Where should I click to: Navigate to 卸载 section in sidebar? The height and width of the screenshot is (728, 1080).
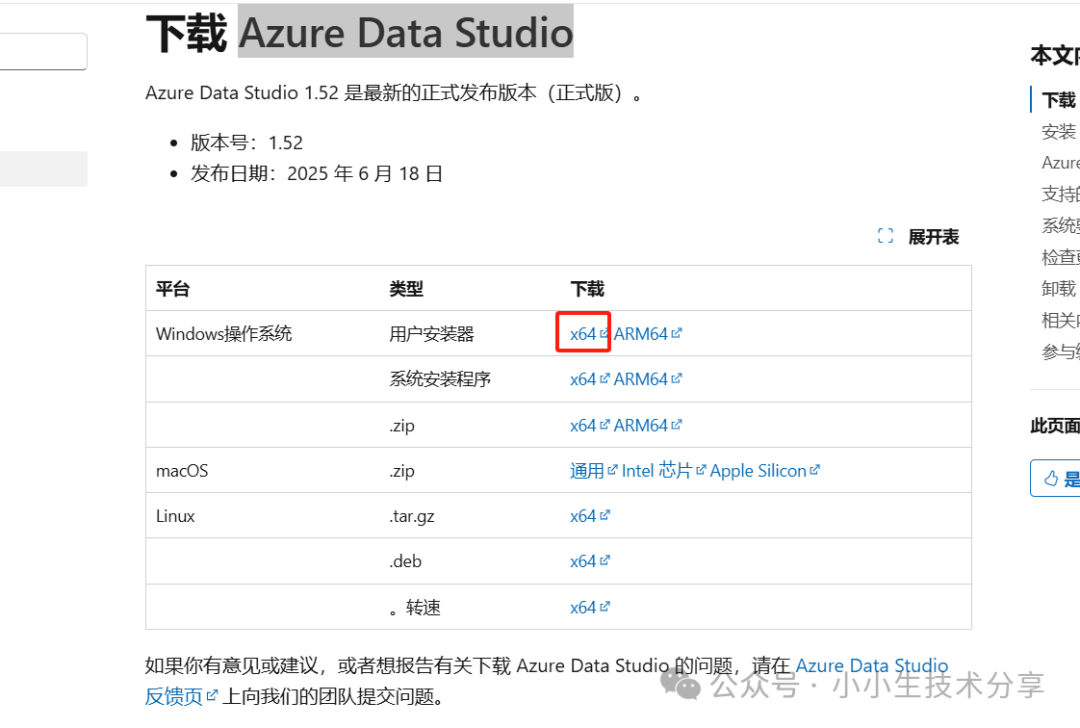1059,289
